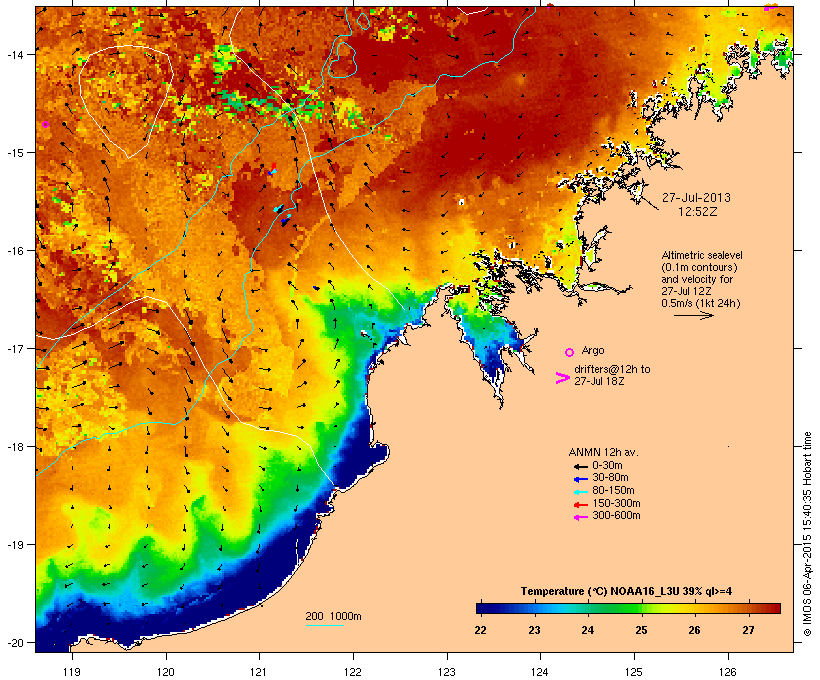
Task: Click the '30-80m' depth label
Action: (610, 478)
